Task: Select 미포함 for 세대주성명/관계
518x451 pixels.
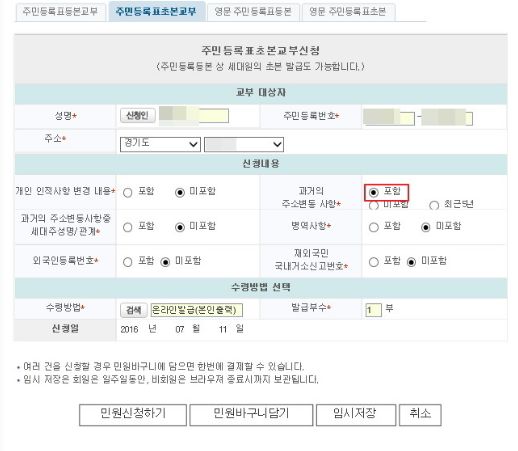Action: click(x=180, y=227)
